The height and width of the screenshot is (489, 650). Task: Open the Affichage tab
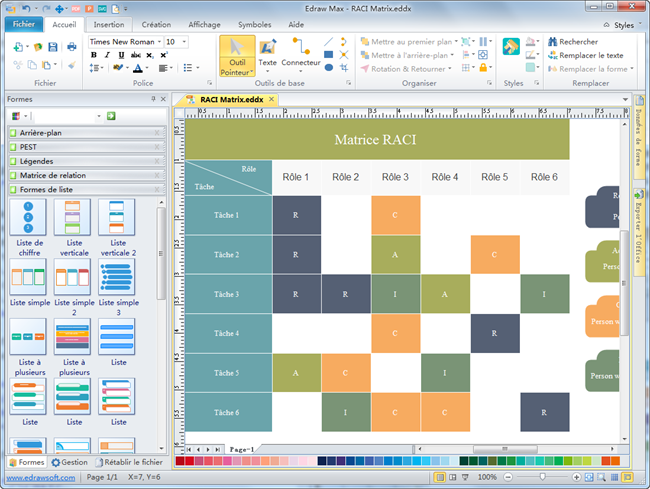pyautogui.click(x=205, y=24)
